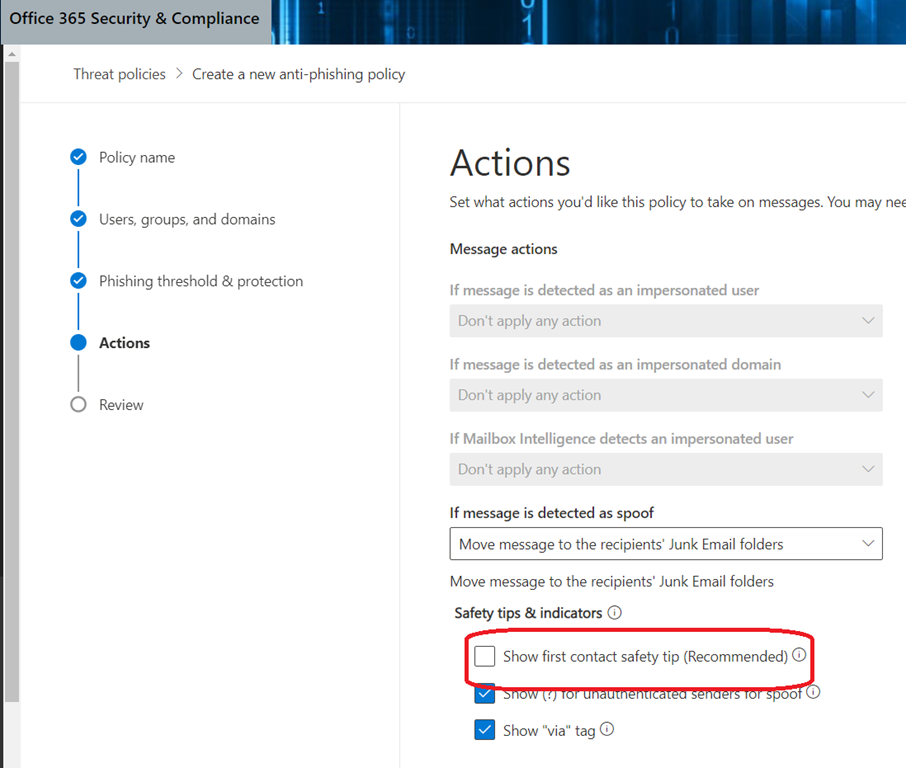The width and height of the screenshot is (906, 768).
Task: Click info icon beside first contact safety tip
Action: pyautogui.click(x=799, y=655)
